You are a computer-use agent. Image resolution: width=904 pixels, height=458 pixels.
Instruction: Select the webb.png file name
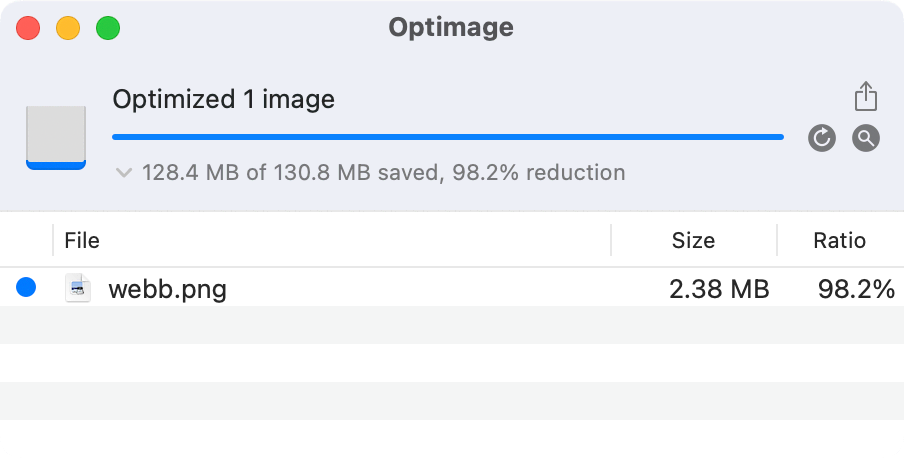pyautogui.click(x=167, y=290)
